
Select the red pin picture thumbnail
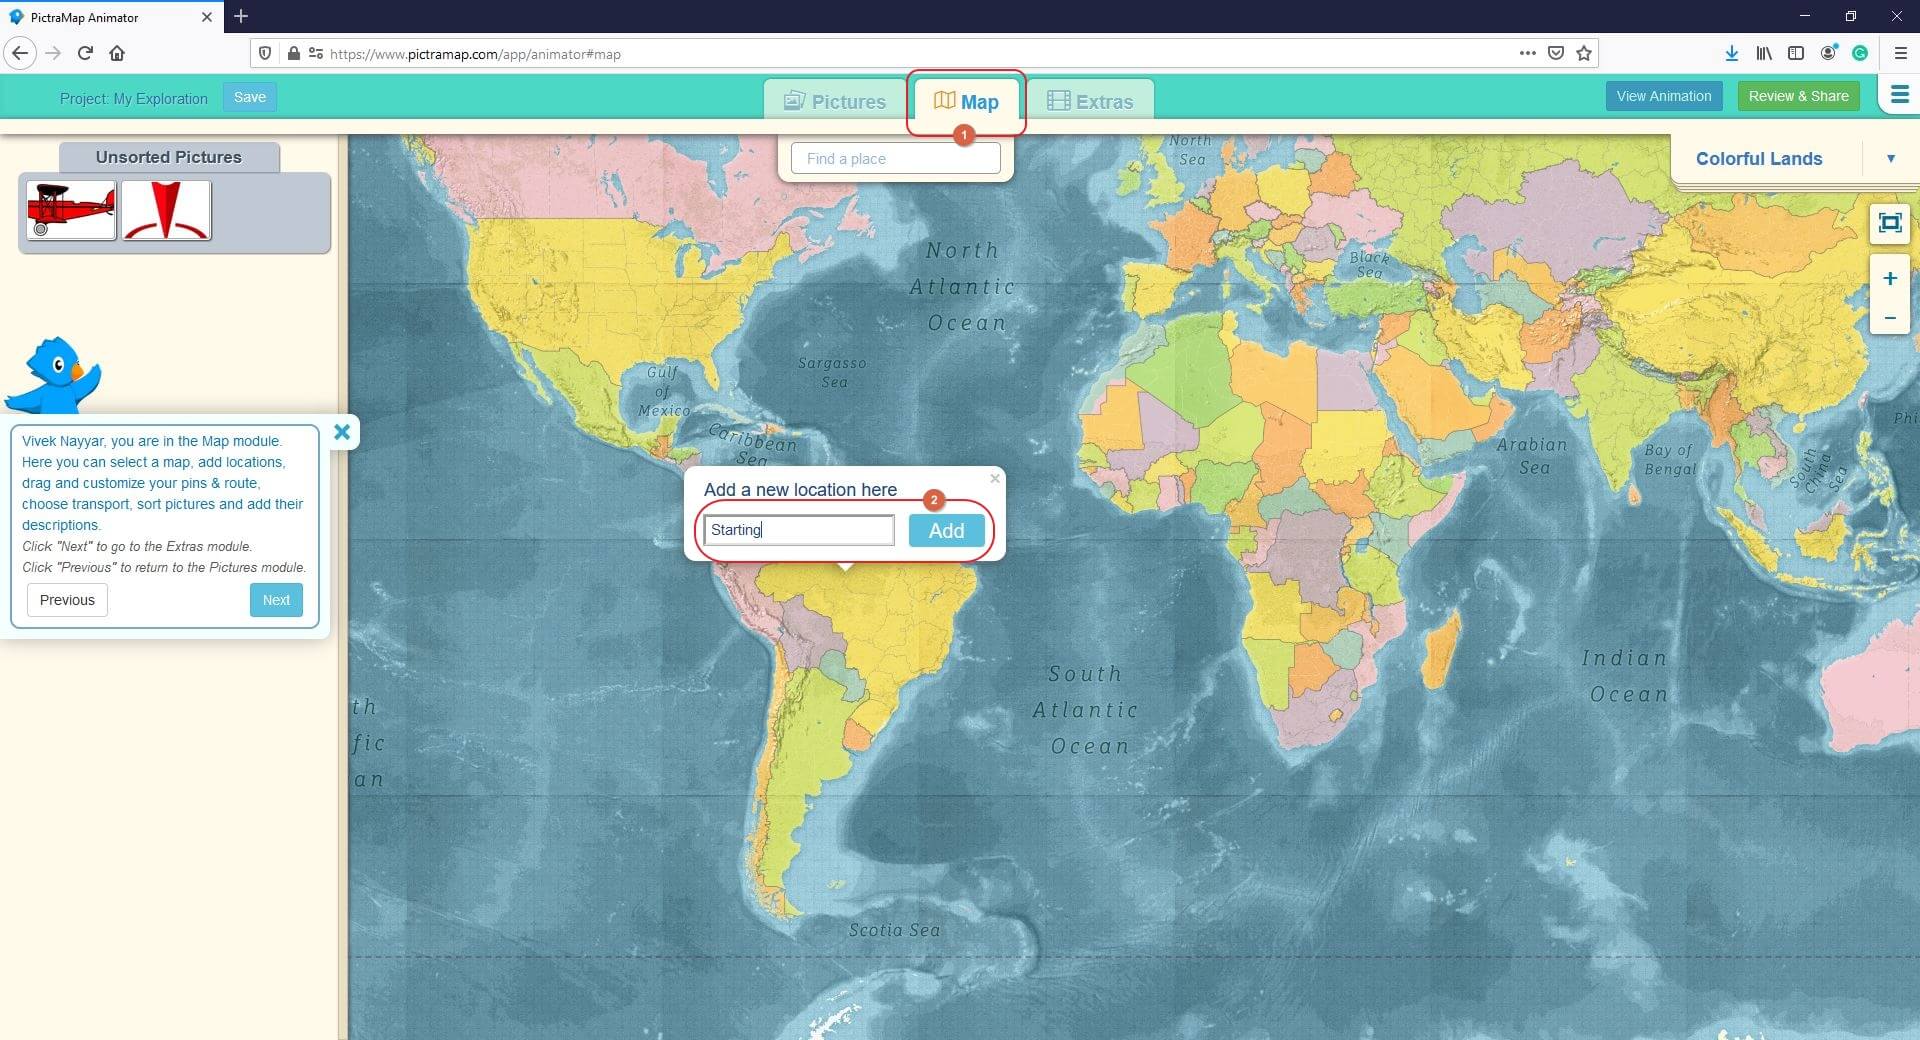[166, 210]
